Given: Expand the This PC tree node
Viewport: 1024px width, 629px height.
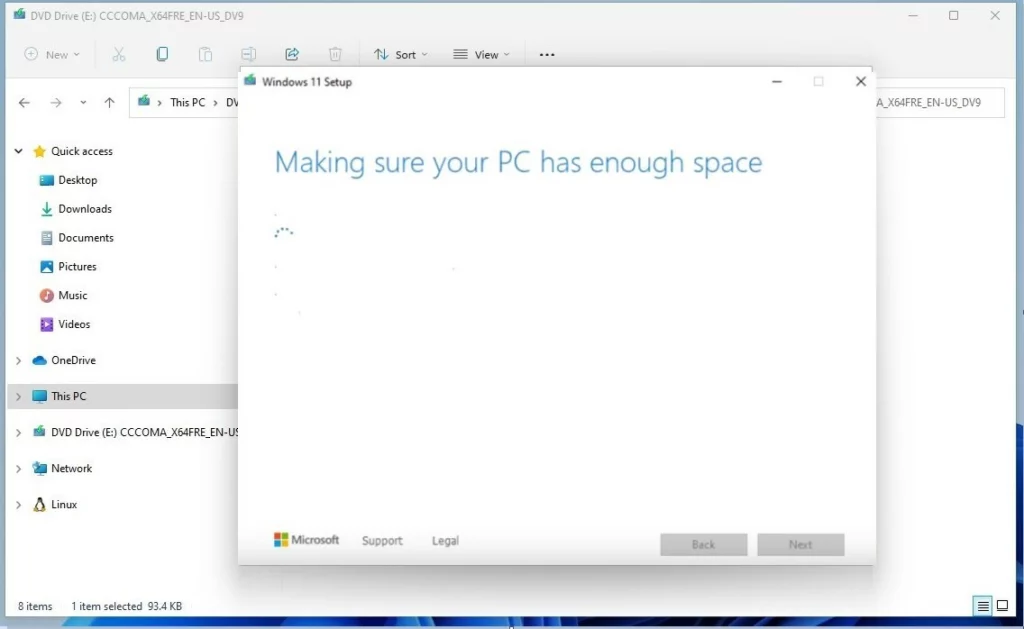Looking at the screenshot, I should click(18, 396).
